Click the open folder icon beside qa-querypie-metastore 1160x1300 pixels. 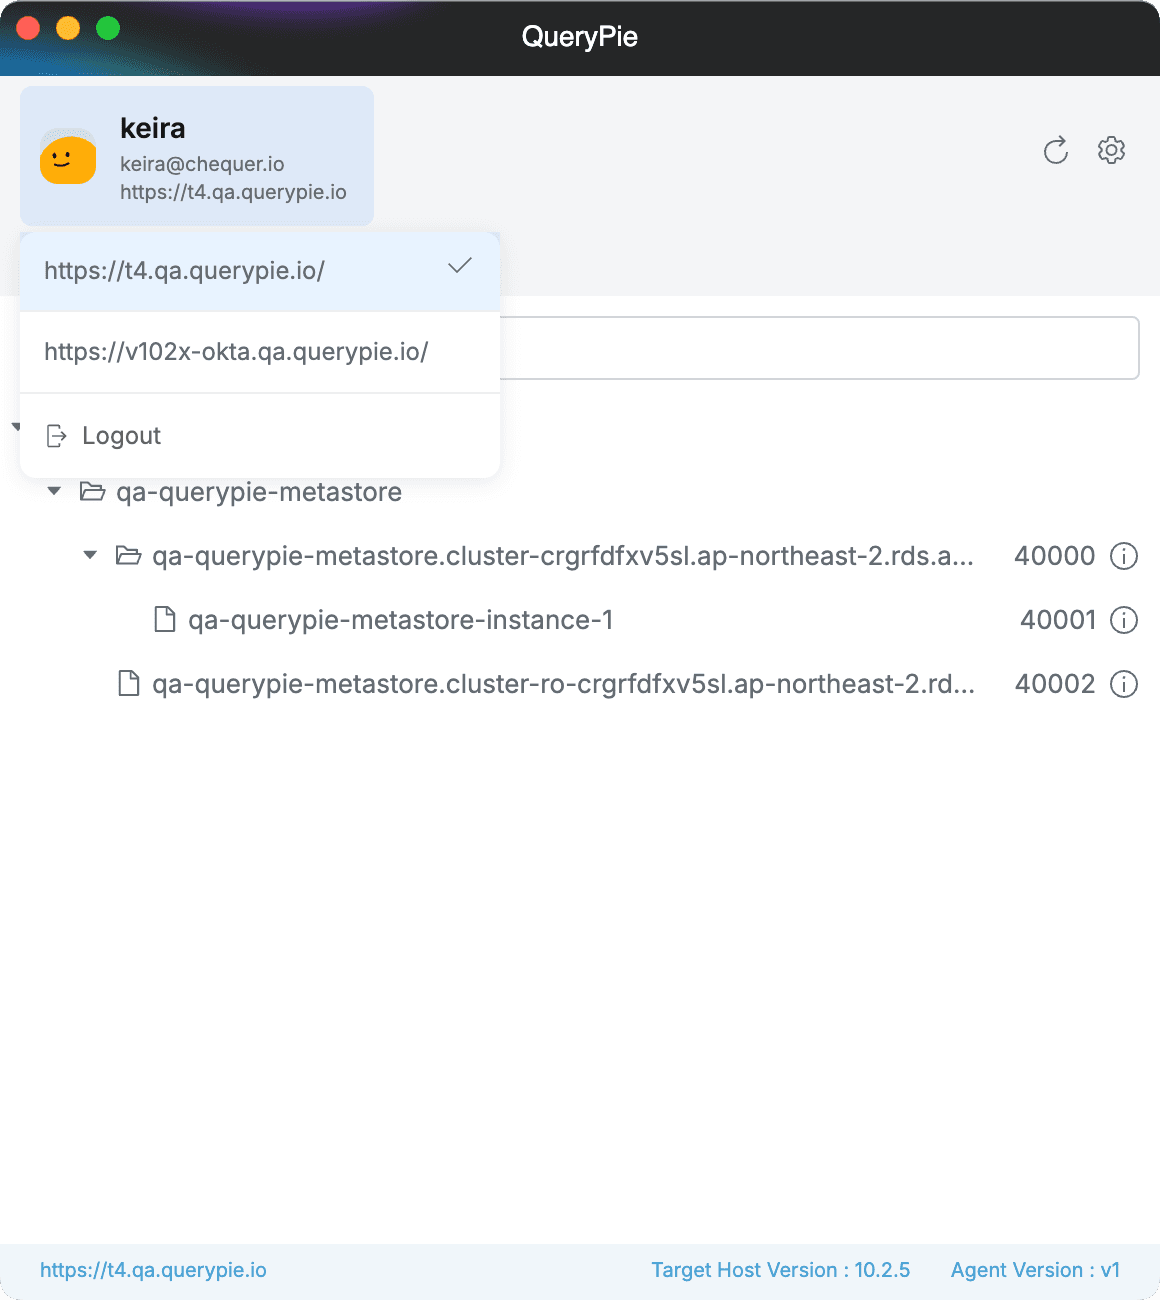[93, 492]
